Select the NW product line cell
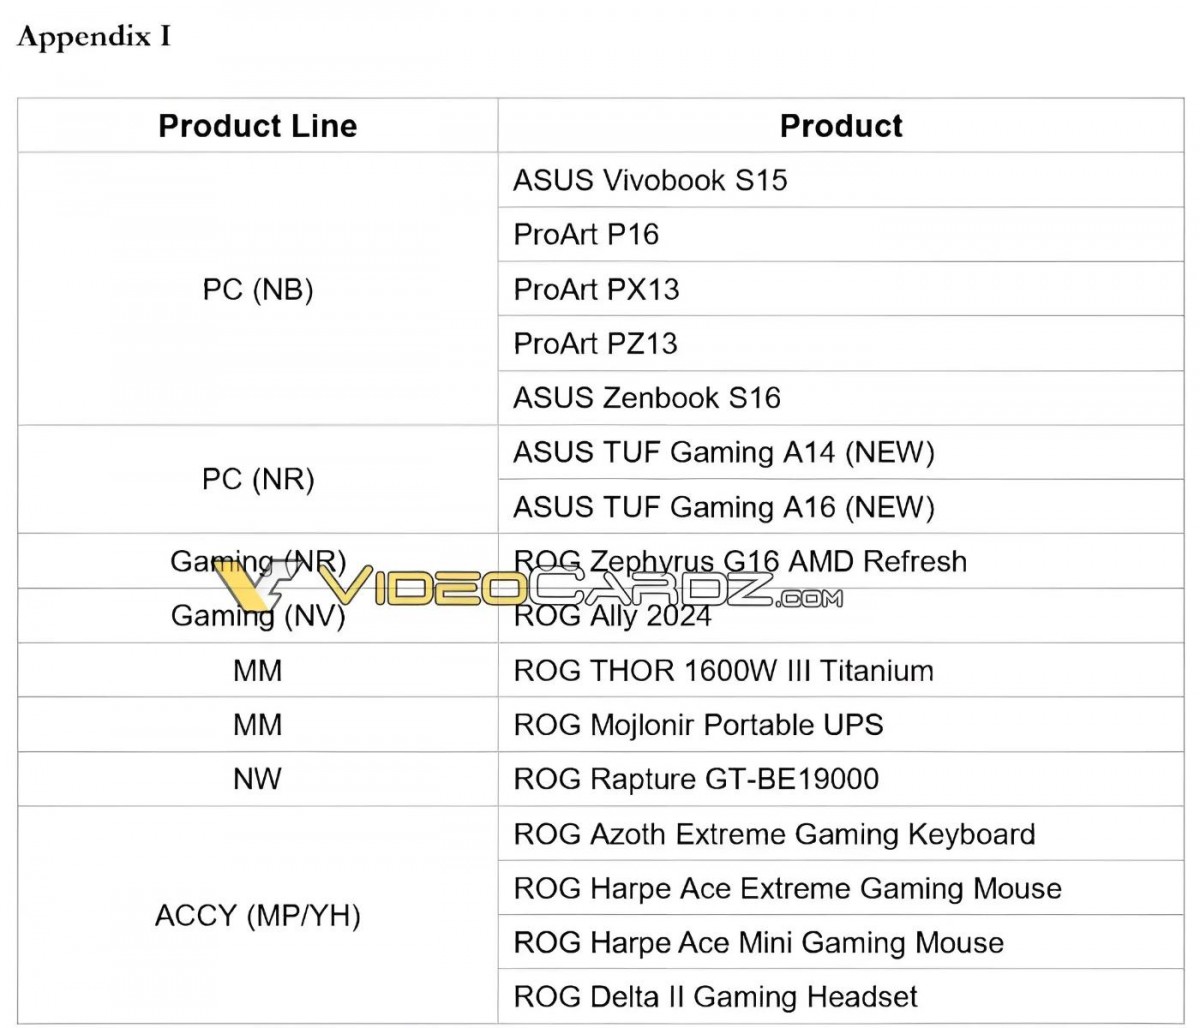The height and width of the screenshot is (1028, 1200). (257, 778)
